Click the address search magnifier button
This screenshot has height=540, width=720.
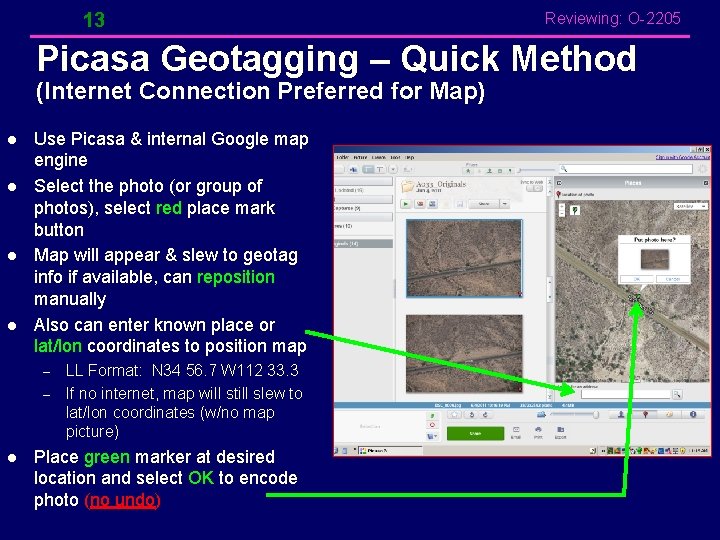[677, 394]
